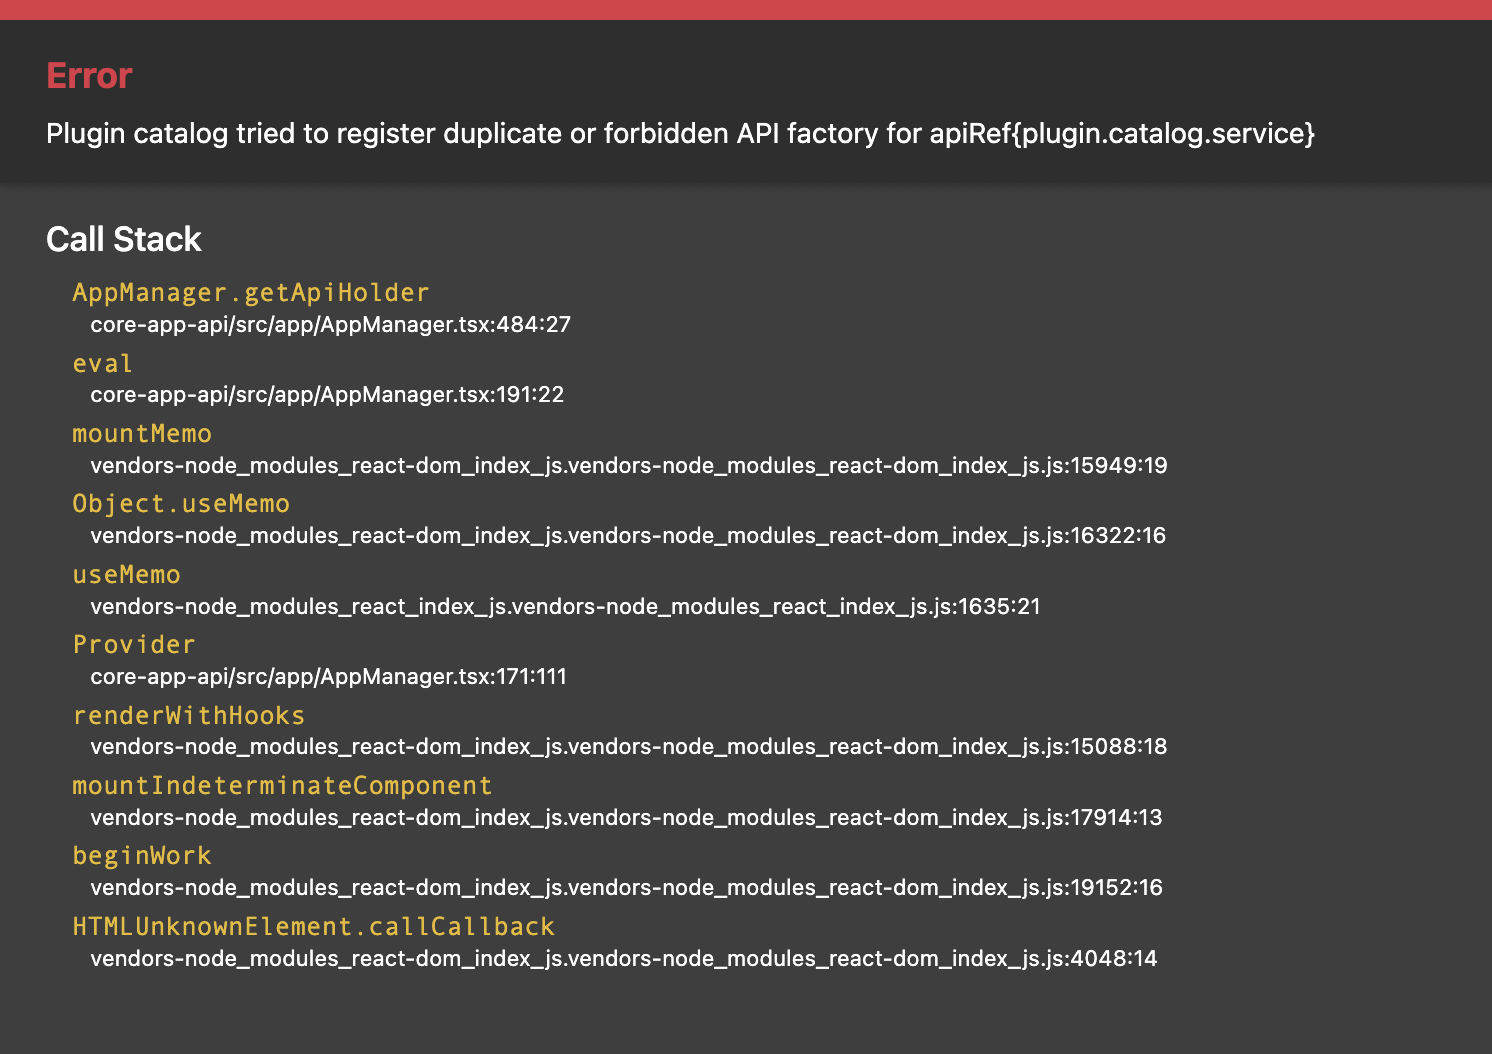This screenshot has width=1492, height=1054.
Task: Select the AppManager.getApiHolder stack frame
Action: tap(250, 292)
